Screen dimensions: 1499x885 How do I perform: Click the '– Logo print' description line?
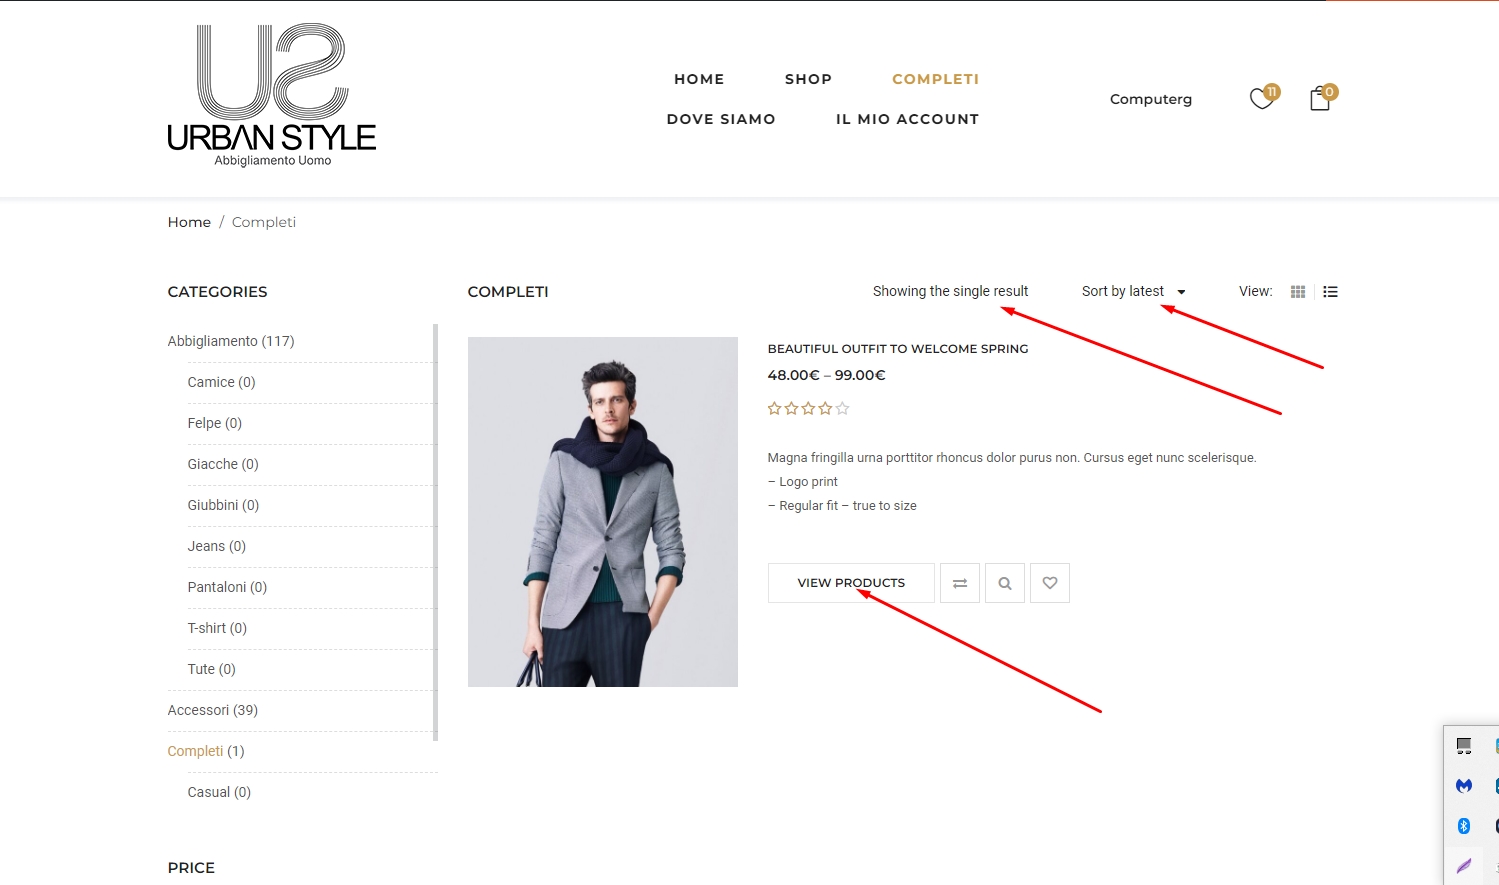(803, 482)
